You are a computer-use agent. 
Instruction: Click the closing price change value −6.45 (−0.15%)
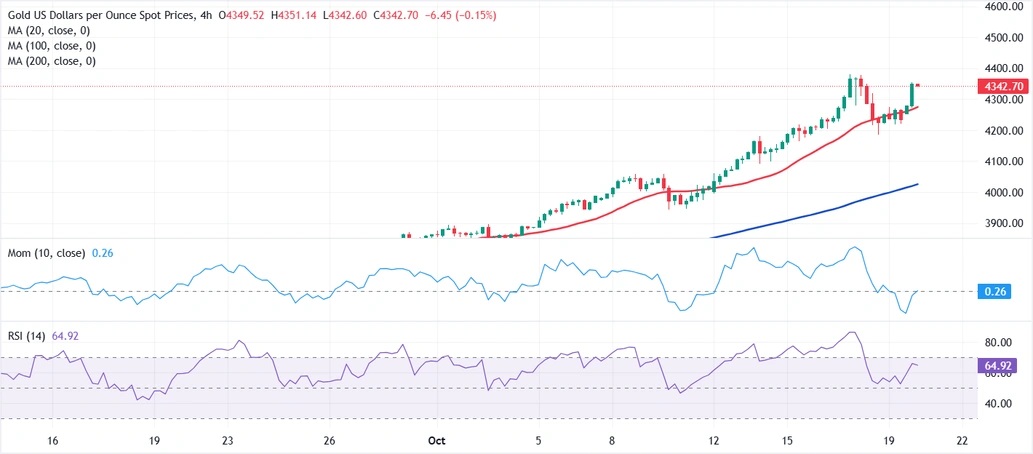[x=459, y=16]
